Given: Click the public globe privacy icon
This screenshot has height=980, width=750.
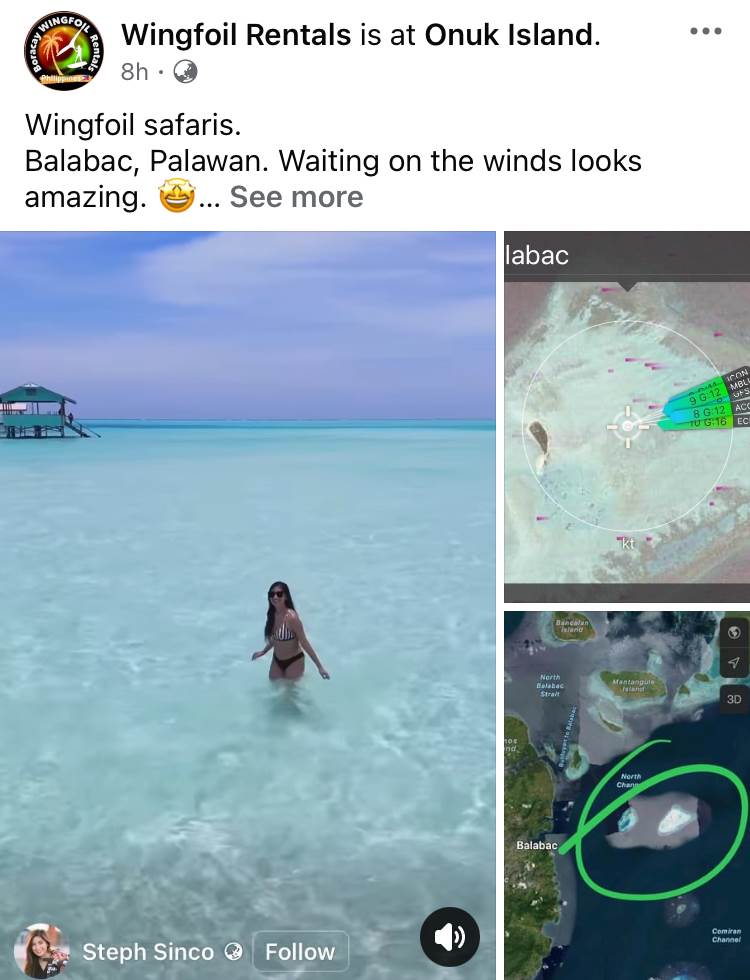Looking at the screenshot, I should pos(185,72).
